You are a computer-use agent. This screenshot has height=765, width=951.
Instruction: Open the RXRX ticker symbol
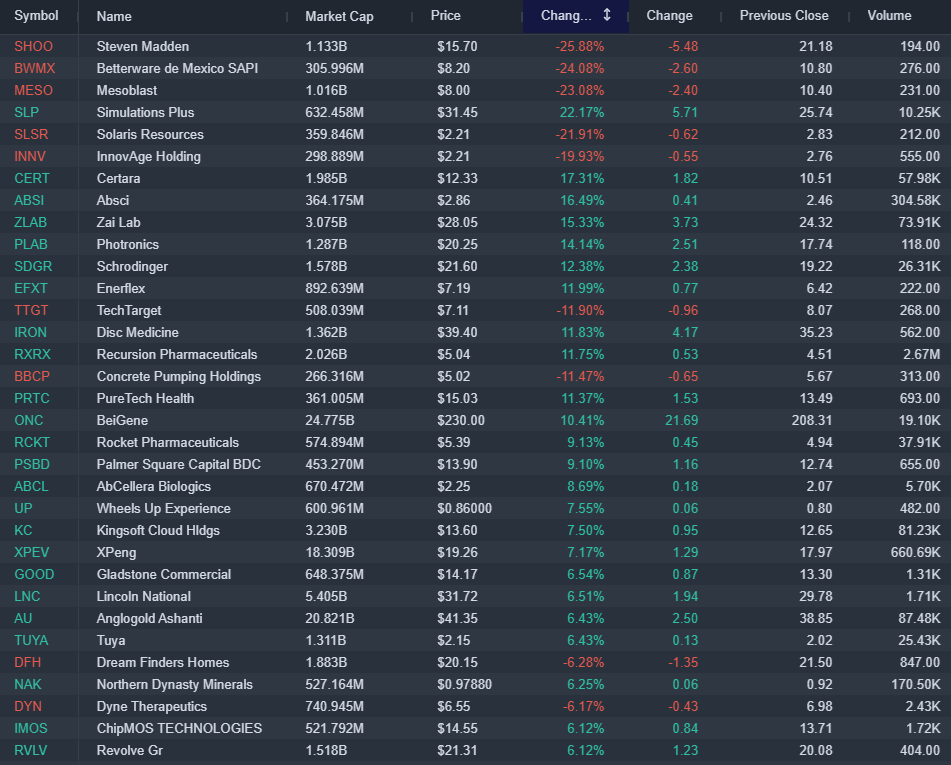tap(32, 354)
